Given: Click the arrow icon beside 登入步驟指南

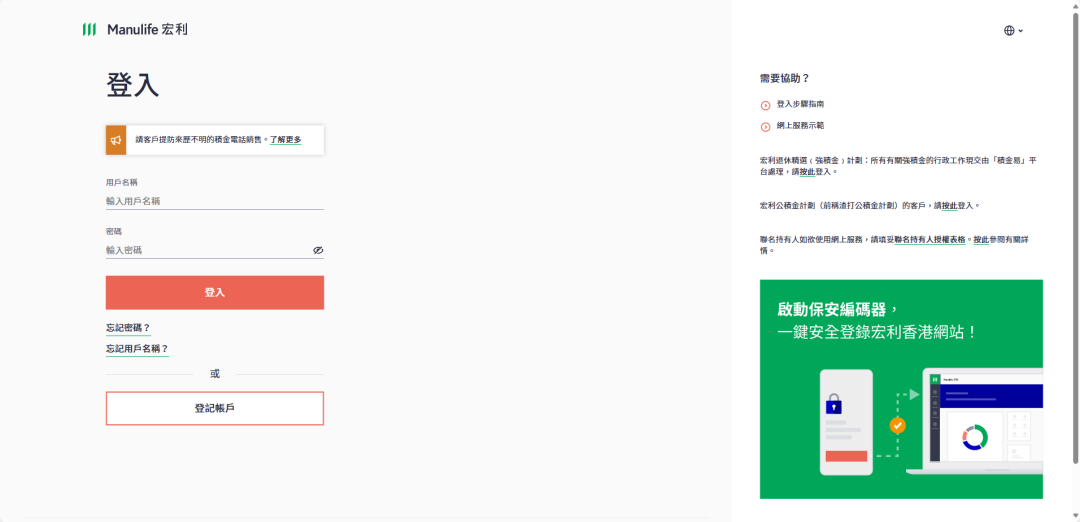Looking at the screenshot, I should pos(766,105).
